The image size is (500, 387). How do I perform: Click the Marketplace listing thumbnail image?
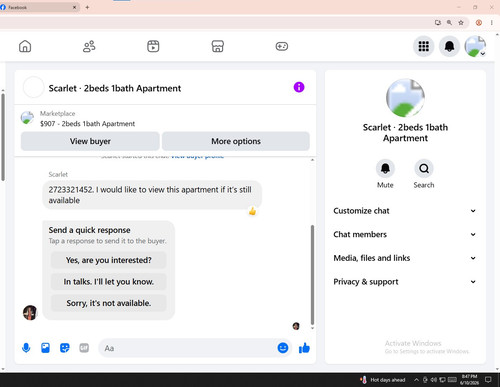coord(27,118)
